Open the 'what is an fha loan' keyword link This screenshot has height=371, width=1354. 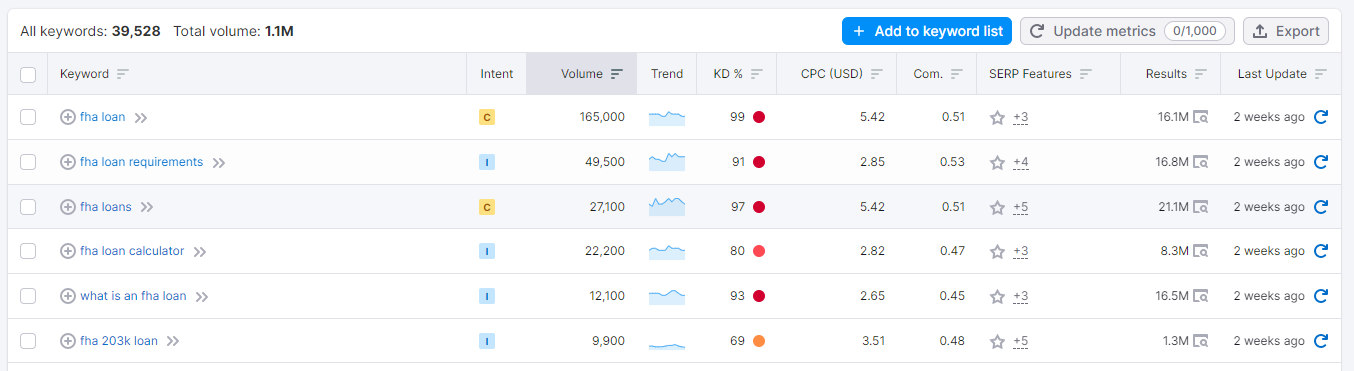[x=133, y=296]
